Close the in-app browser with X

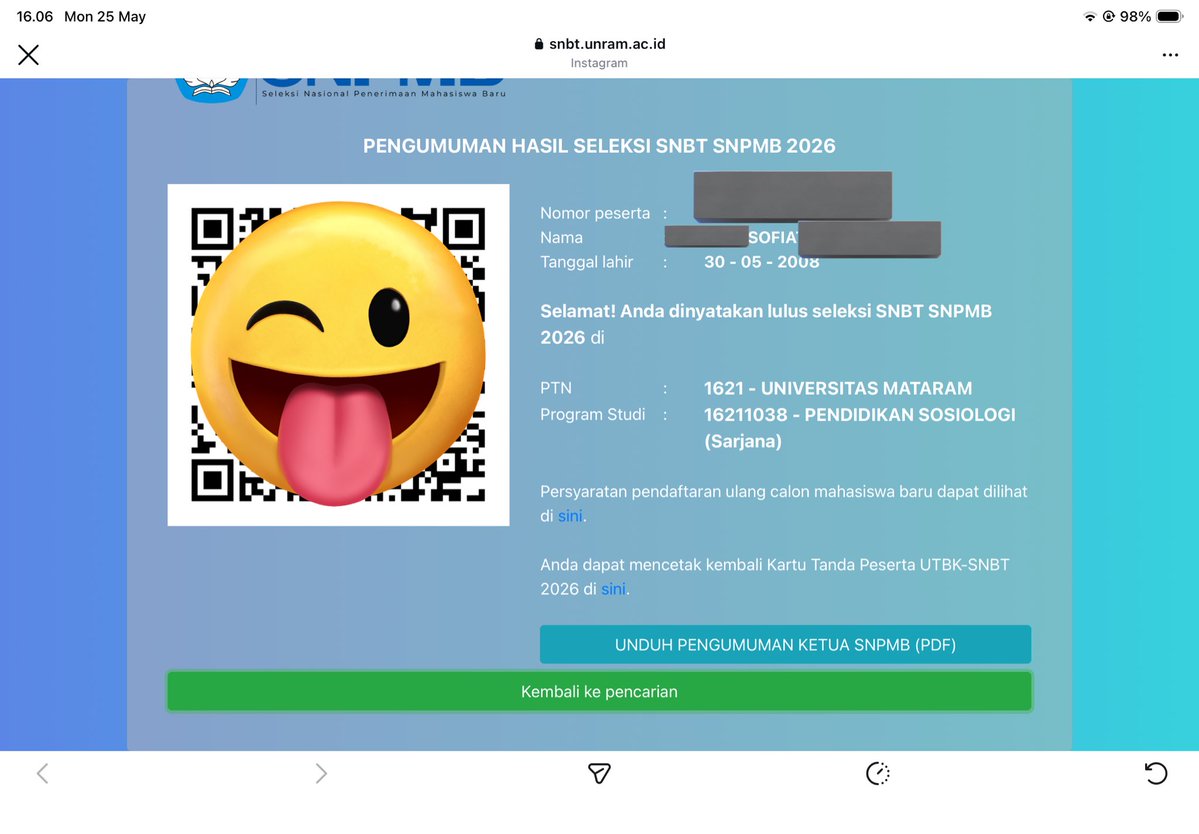[x=28, y=55]
